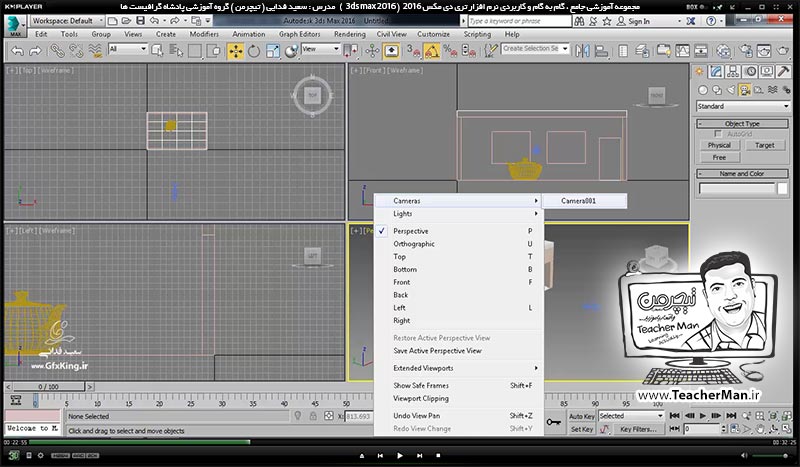Viewport: 800px width, 467px height.
Task: Toggle the AutoGrid checkbox
Action: click(718, 134)
